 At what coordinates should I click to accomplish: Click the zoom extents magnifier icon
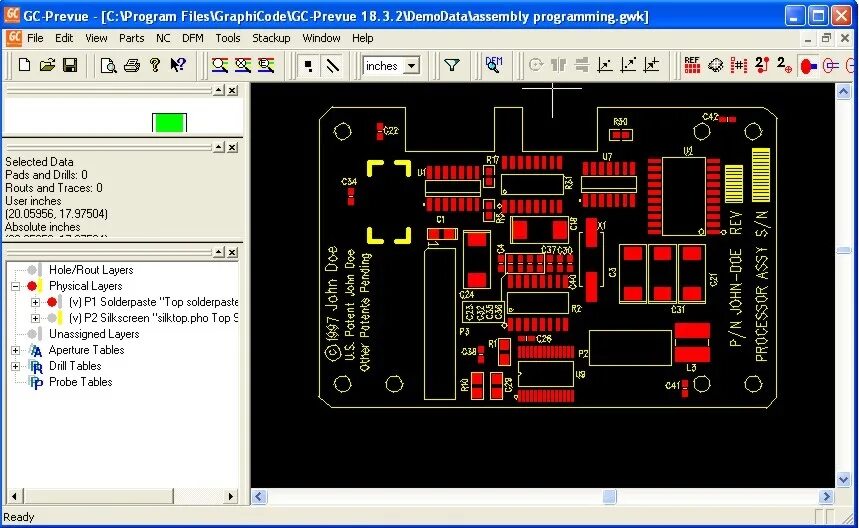[266, 65]
